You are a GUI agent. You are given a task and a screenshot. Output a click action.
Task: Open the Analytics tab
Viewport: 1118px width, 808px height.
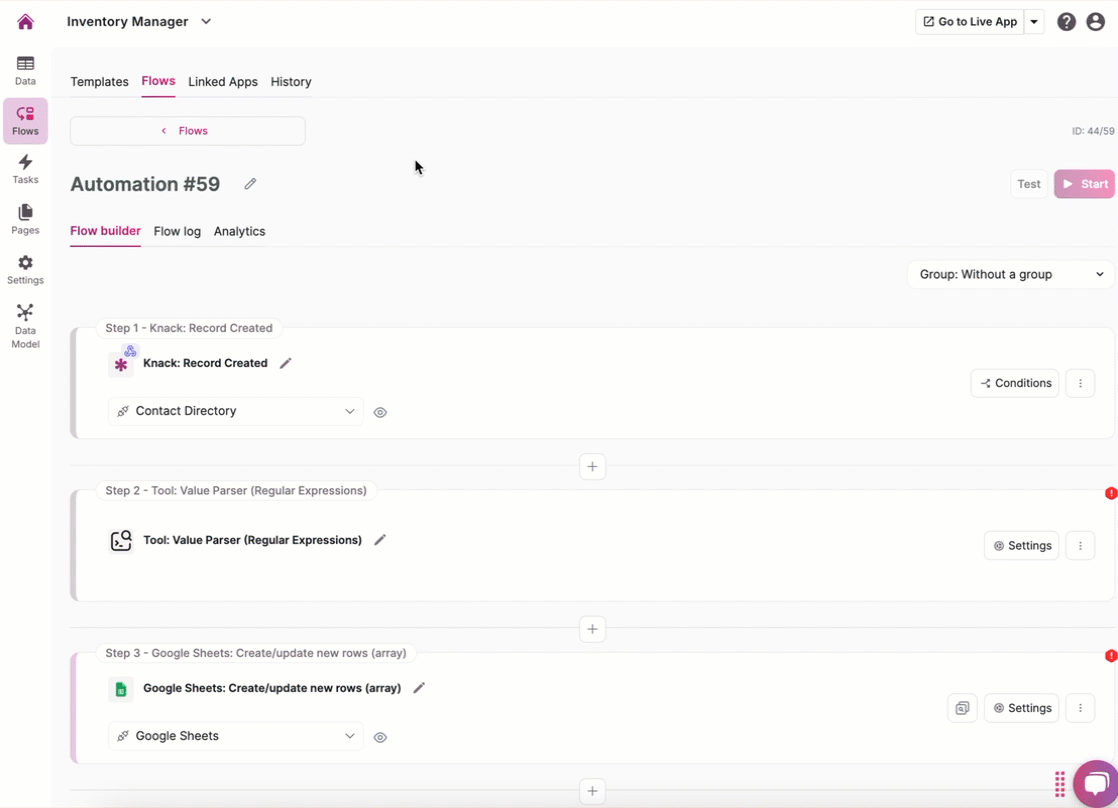[240, 231]
